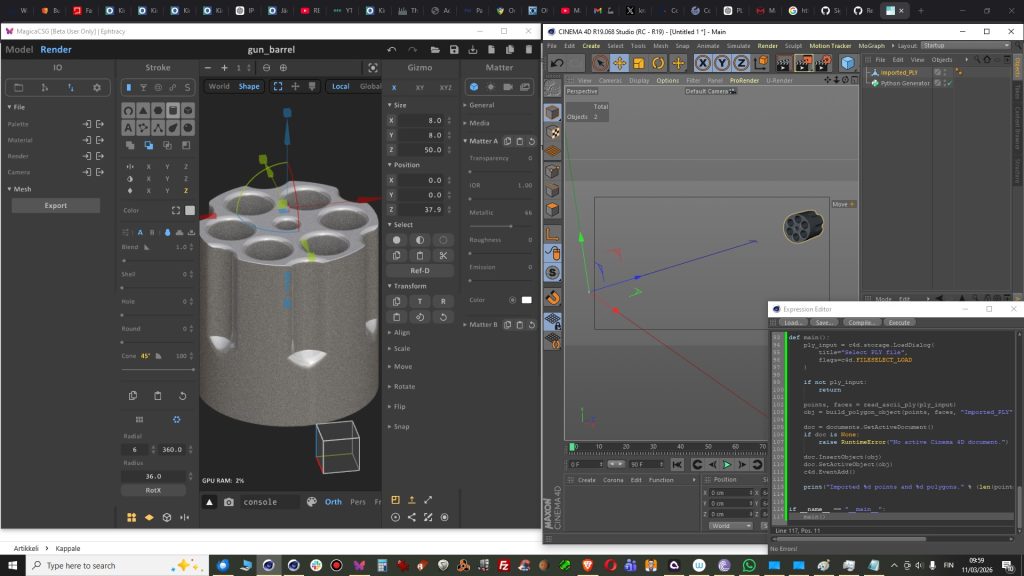Open the MoGraph menu
This screenshot has width=1024, height=576.
point(871,46)
